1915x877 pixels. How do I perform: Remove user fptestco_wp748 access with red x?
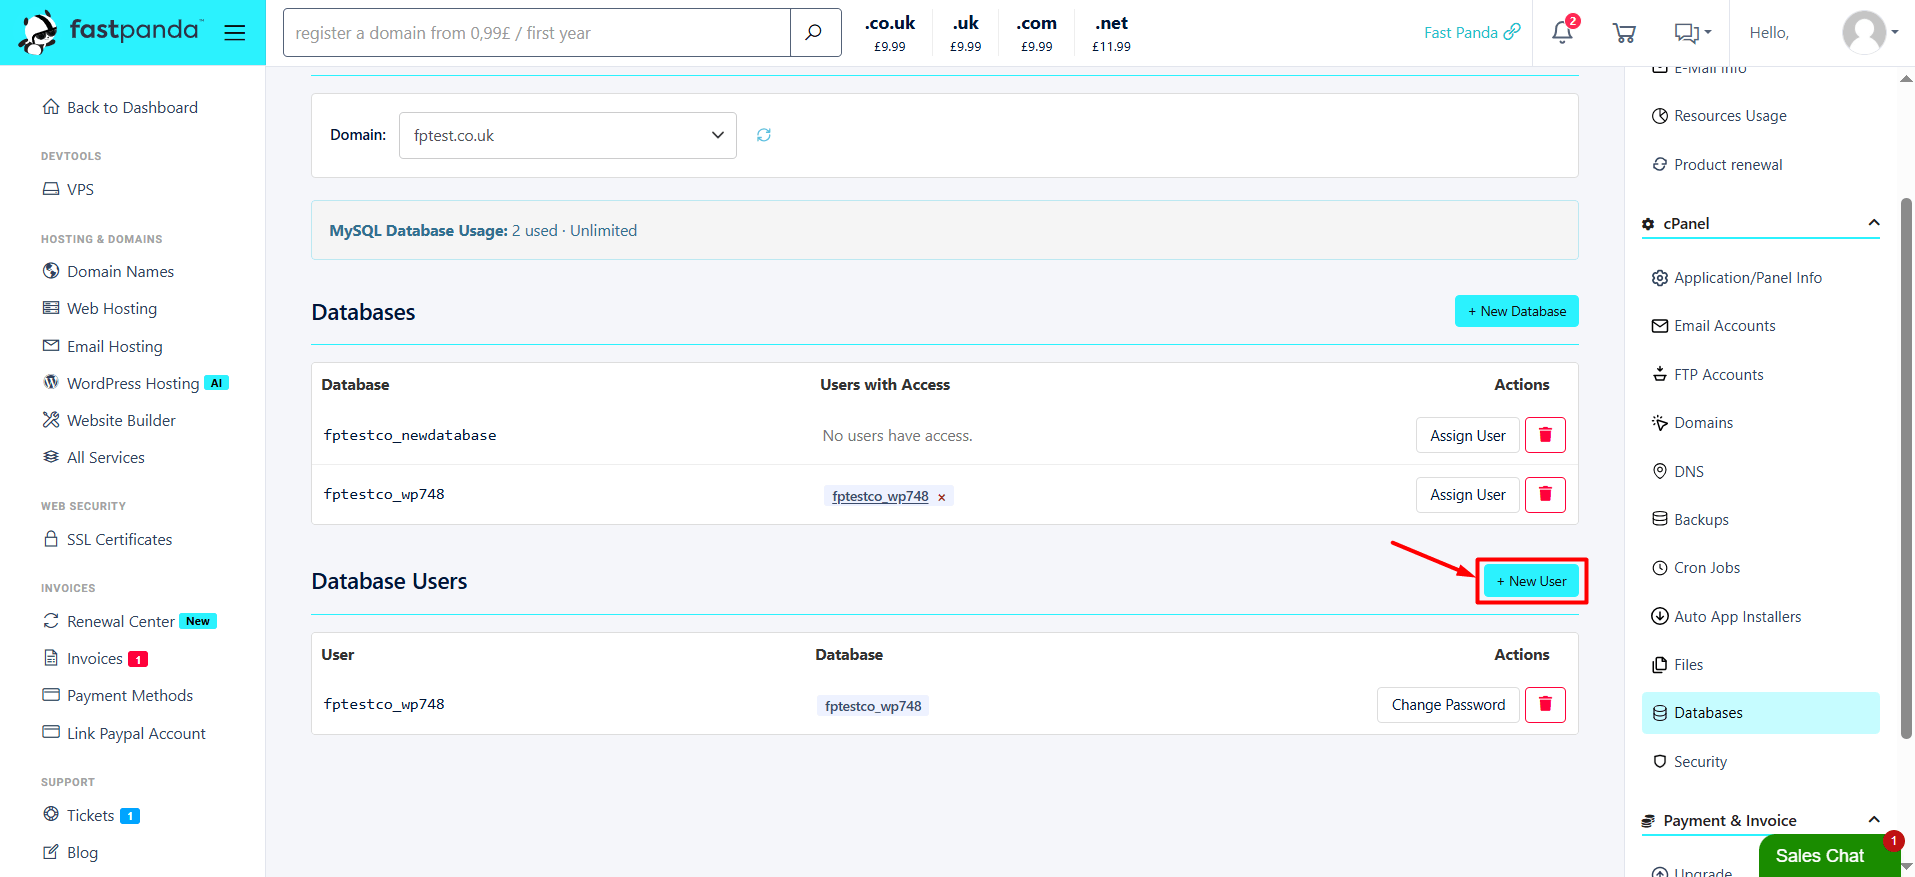pos(941,497)
